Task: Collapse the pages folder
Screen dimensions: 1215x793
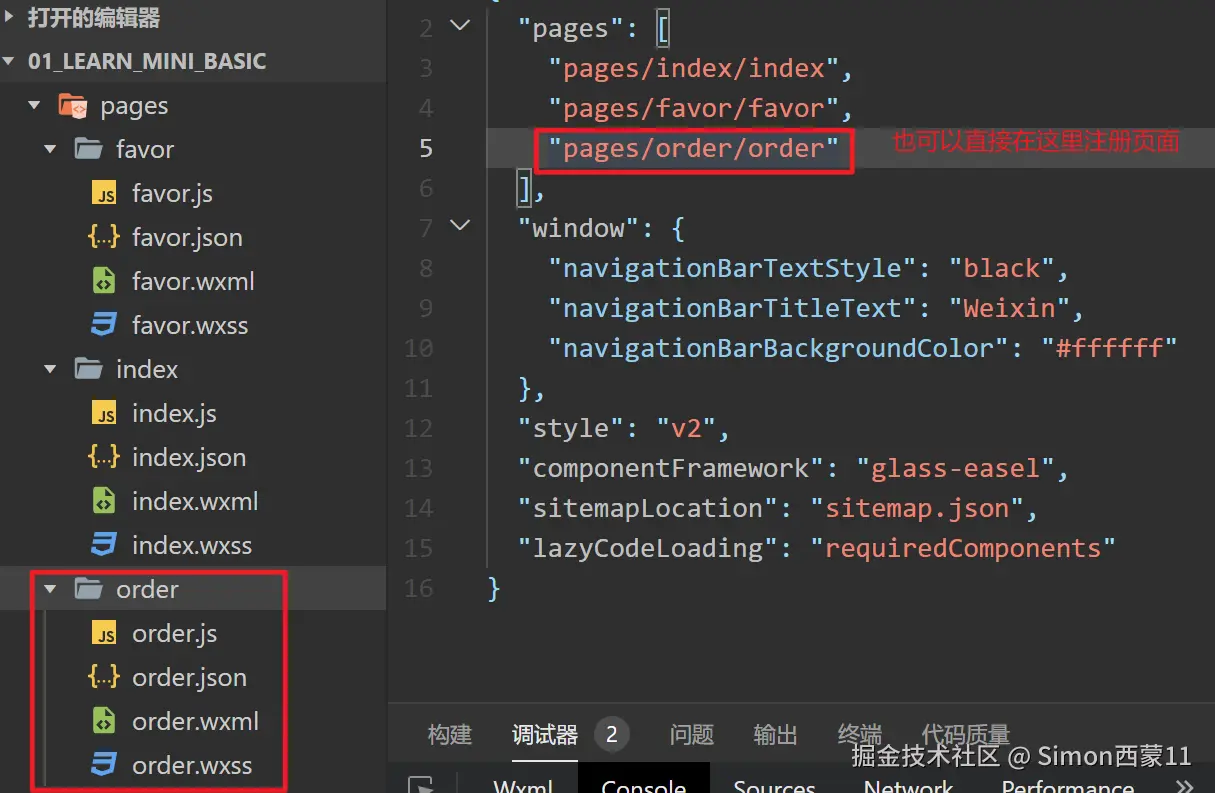Action: tap(35, 105)
